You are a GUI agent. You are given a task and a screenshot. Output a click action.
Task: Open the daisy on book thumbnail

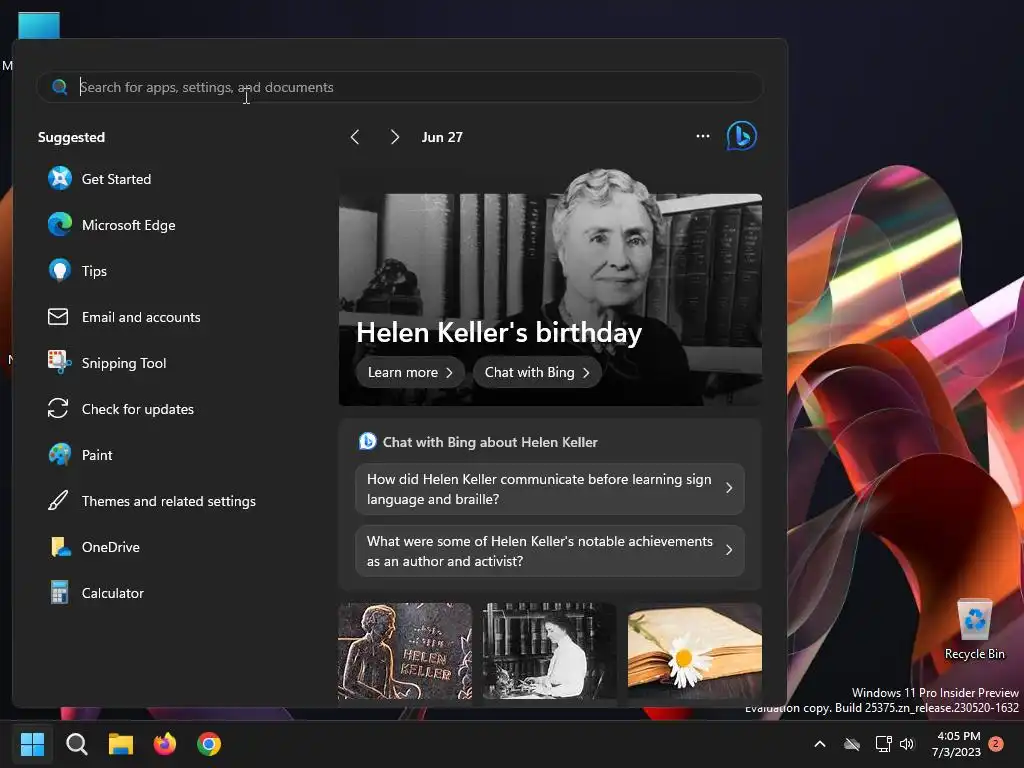click(x=695, y=651)
